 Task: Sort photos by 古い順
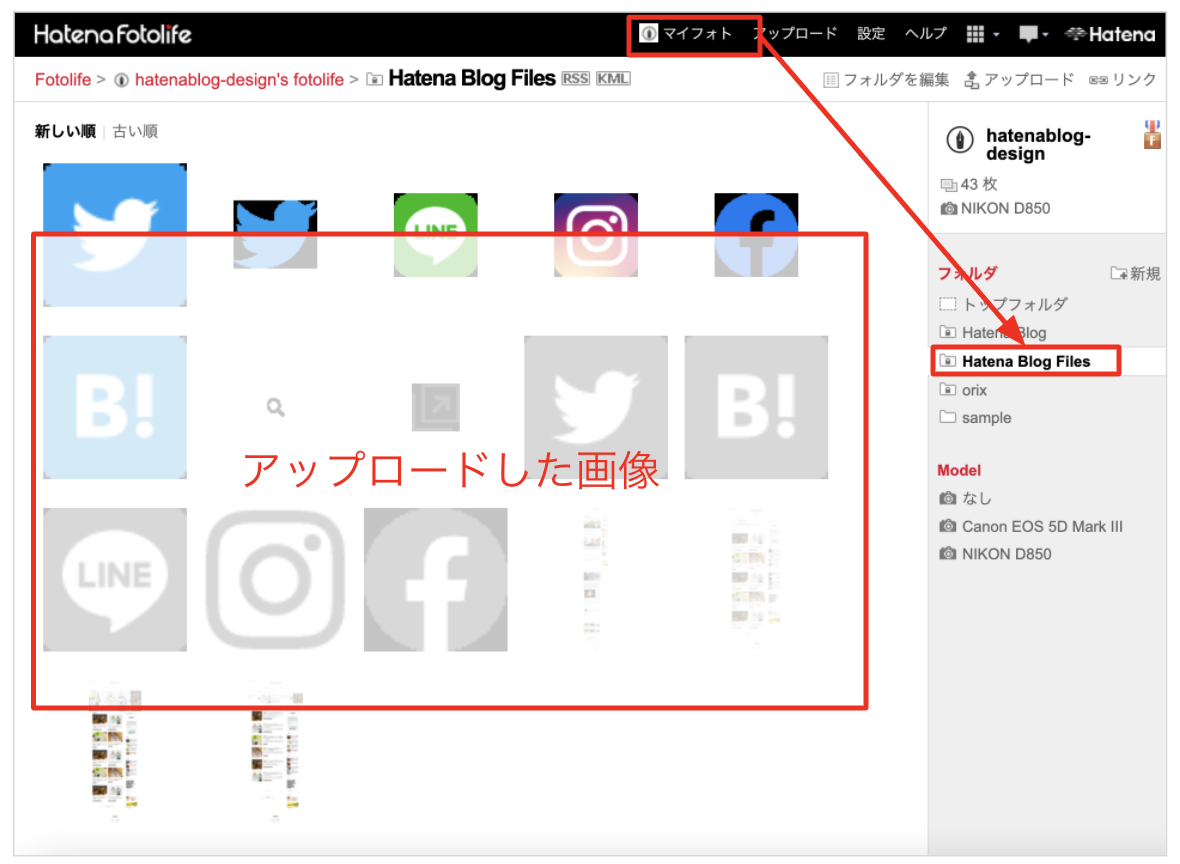(x=135, y=131)
